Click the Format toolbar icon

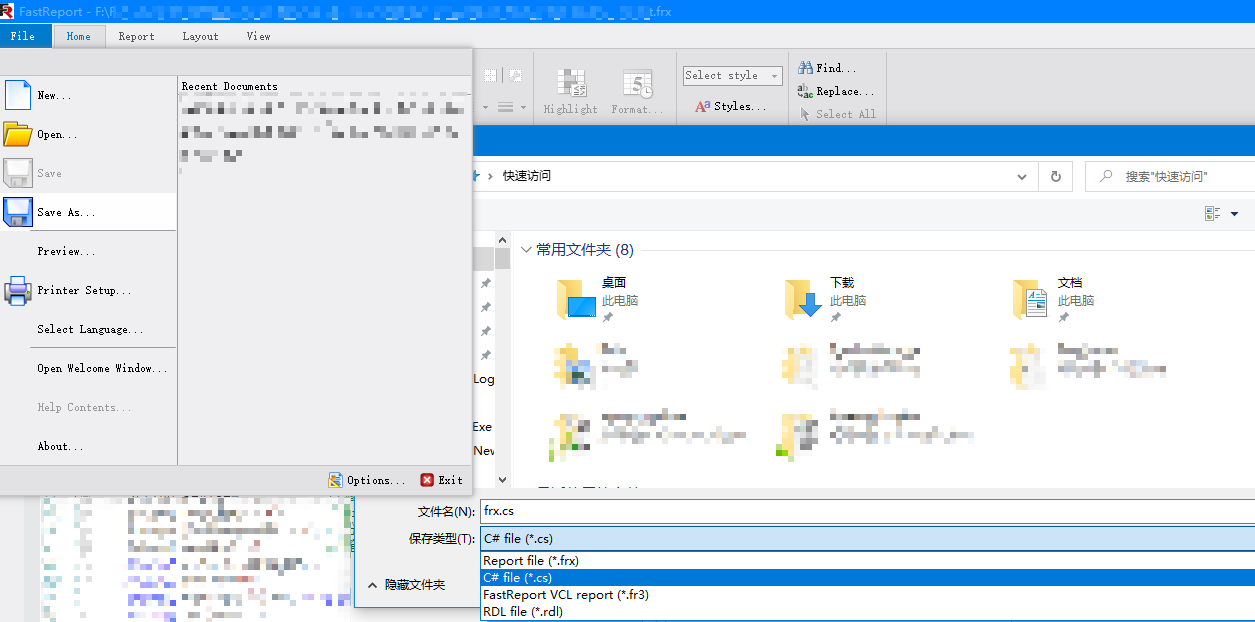(637, 84)
